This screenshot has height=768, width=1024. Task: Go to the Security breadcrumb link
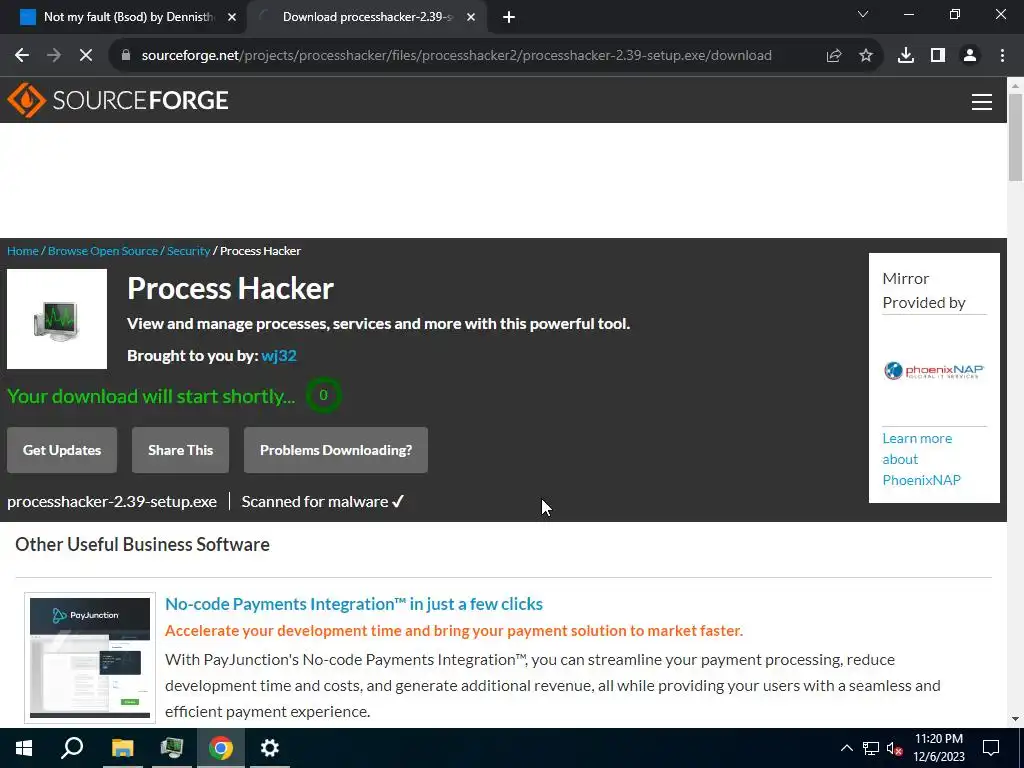(x=188, y=251)
